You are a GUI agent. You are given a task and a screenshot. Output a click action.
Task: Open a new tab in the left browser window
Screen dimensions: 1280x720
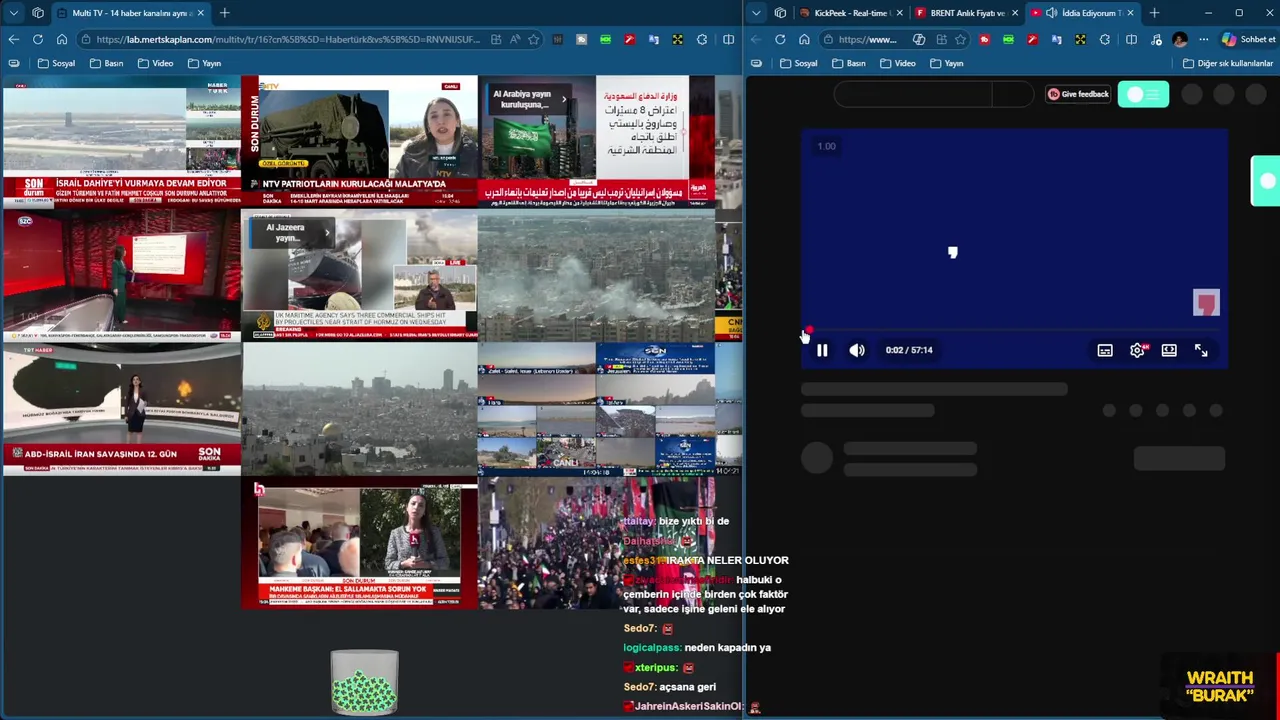224,13
